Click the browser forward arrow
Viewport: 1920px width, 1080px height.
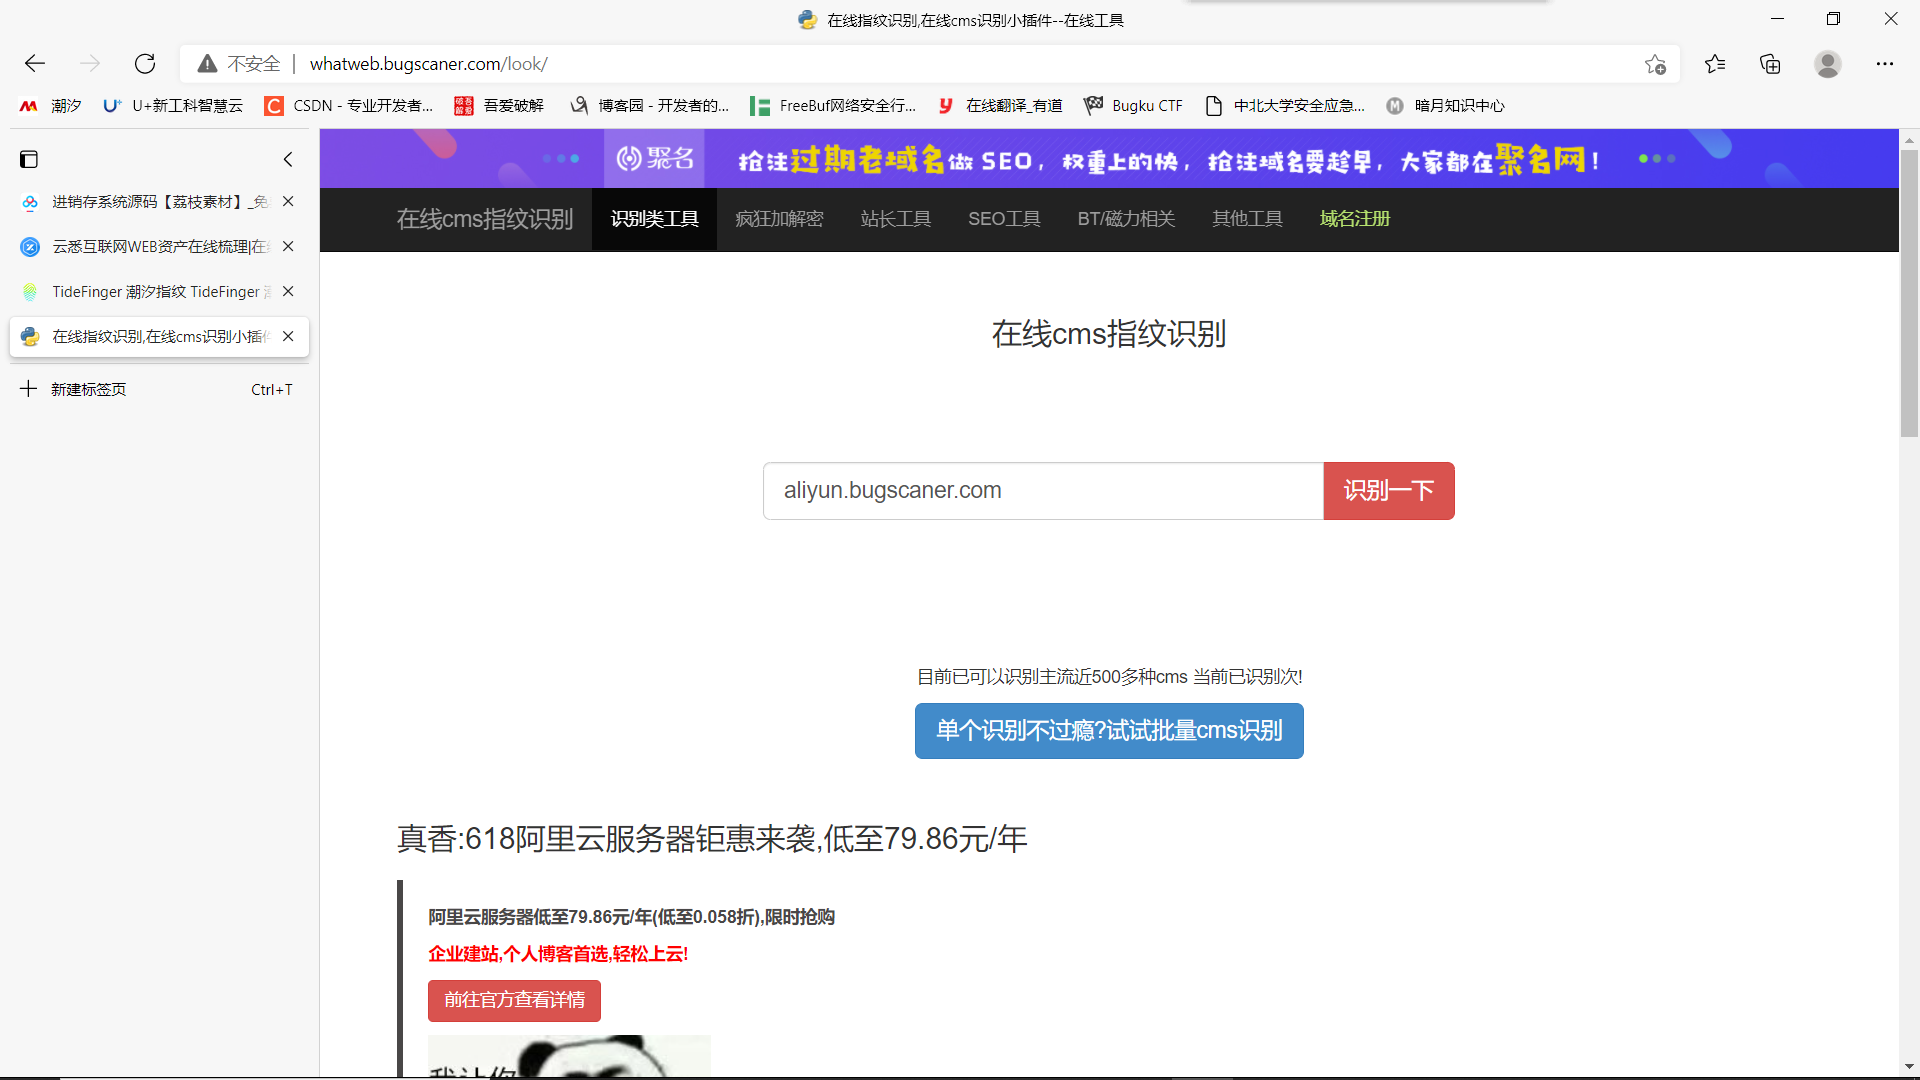click(x=90, y=64)
